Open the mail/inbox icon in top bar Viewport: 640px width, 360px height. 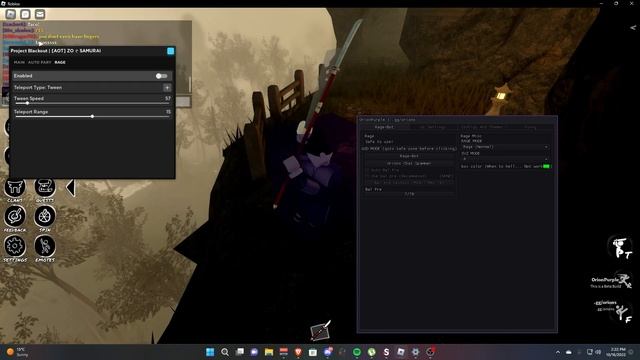tap(40, 14)
